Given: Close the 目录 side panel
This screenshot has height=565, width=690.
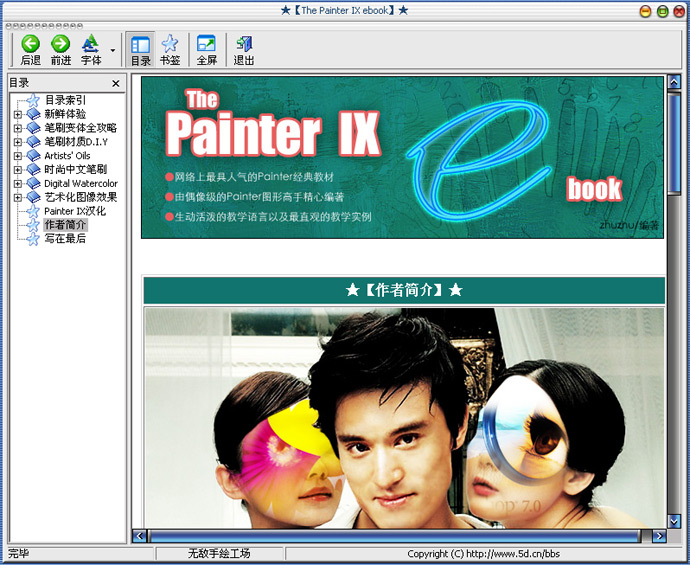Looking at the screenshot, I should coord(116,83).
